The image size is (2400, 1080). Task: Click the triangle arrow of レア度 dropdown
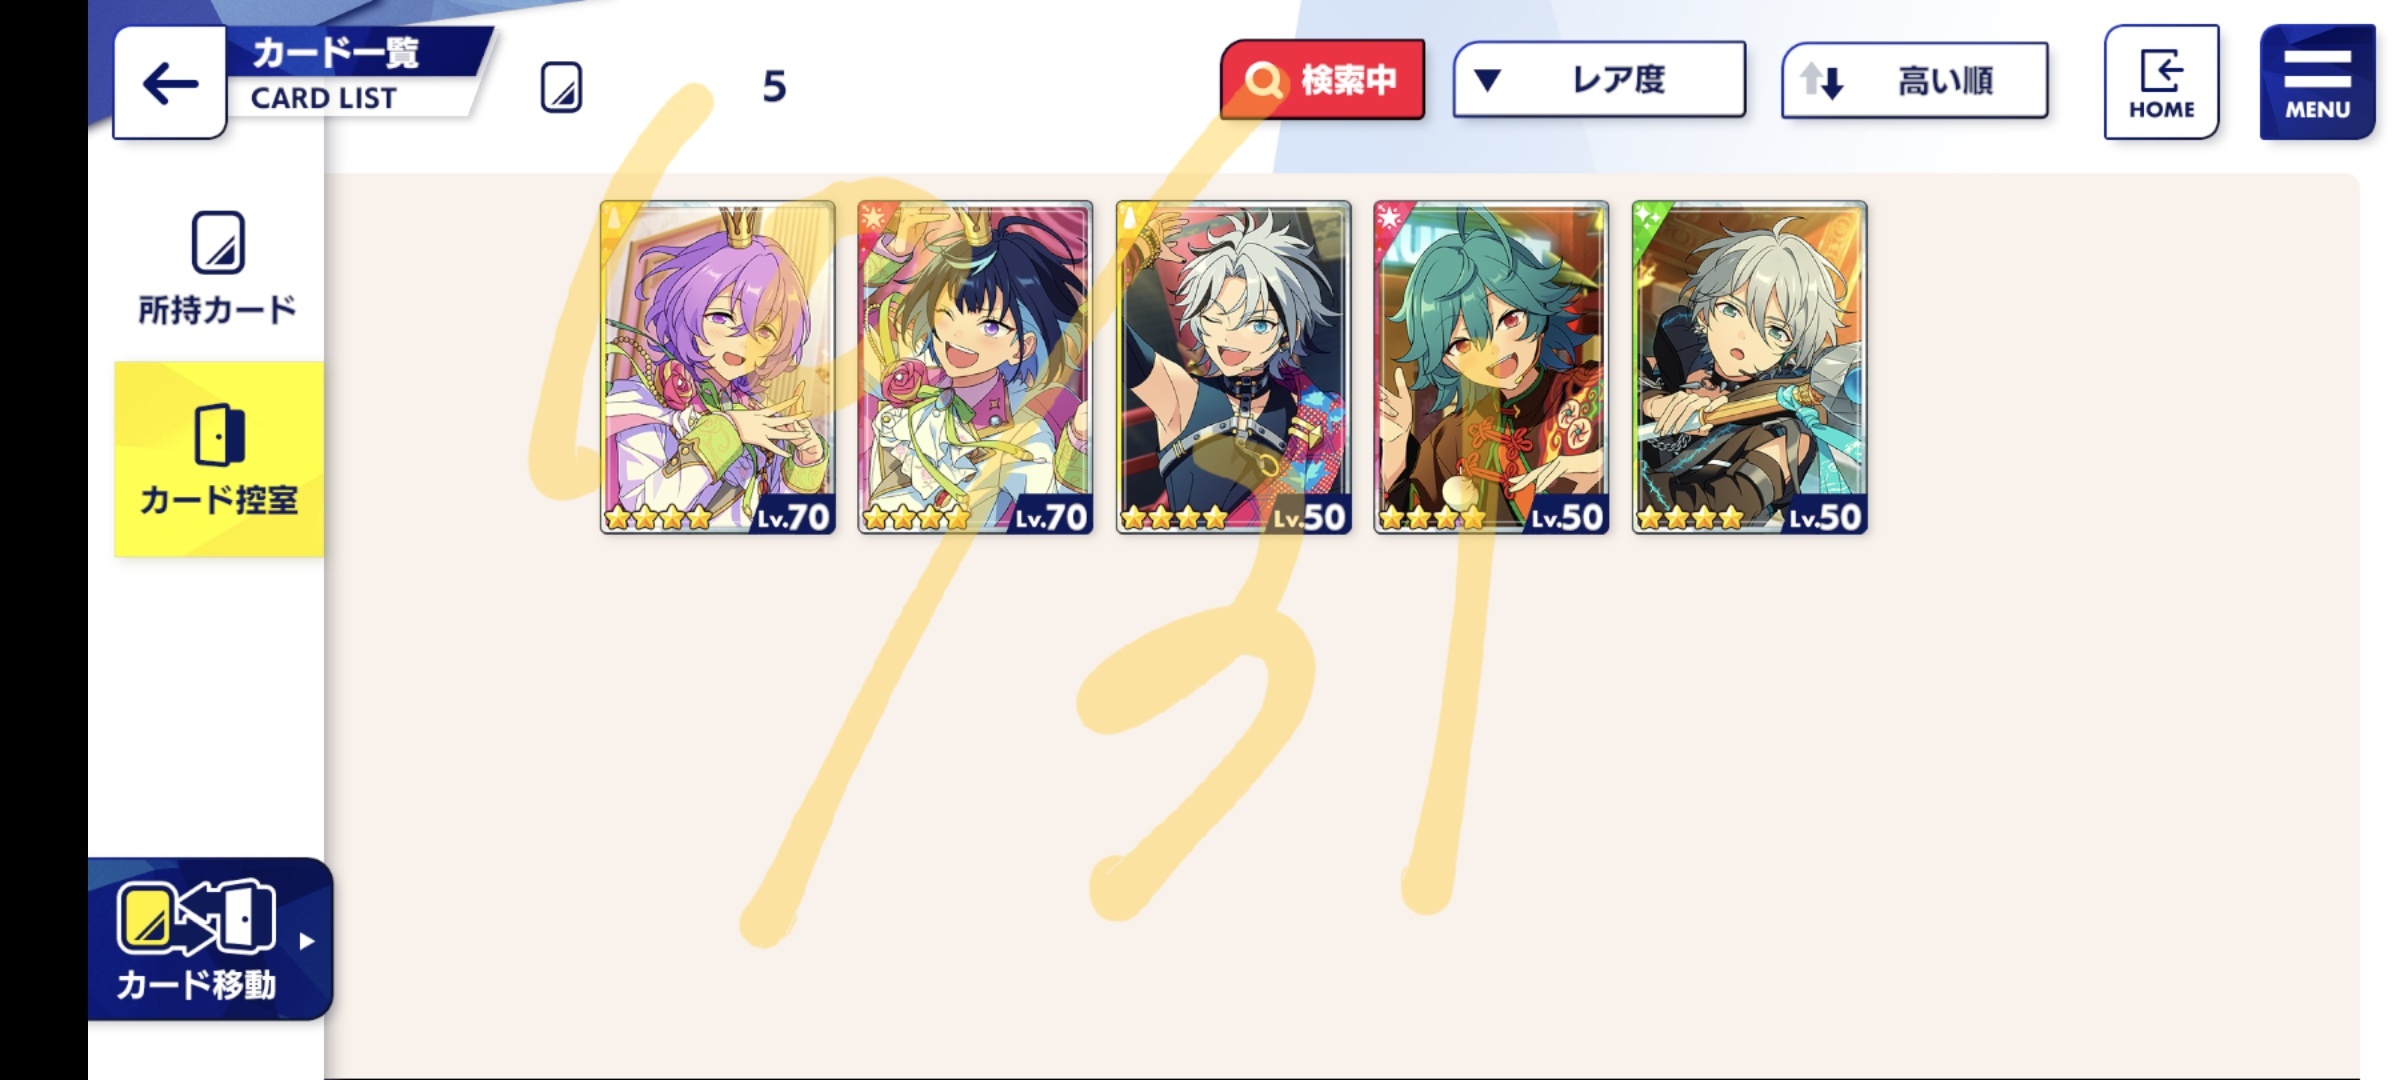point(1487,80)
